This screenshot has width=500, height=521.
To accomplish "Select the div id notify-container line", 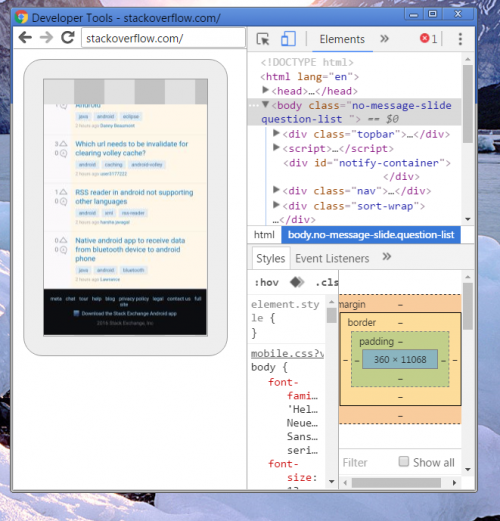I will click(367, 163).
